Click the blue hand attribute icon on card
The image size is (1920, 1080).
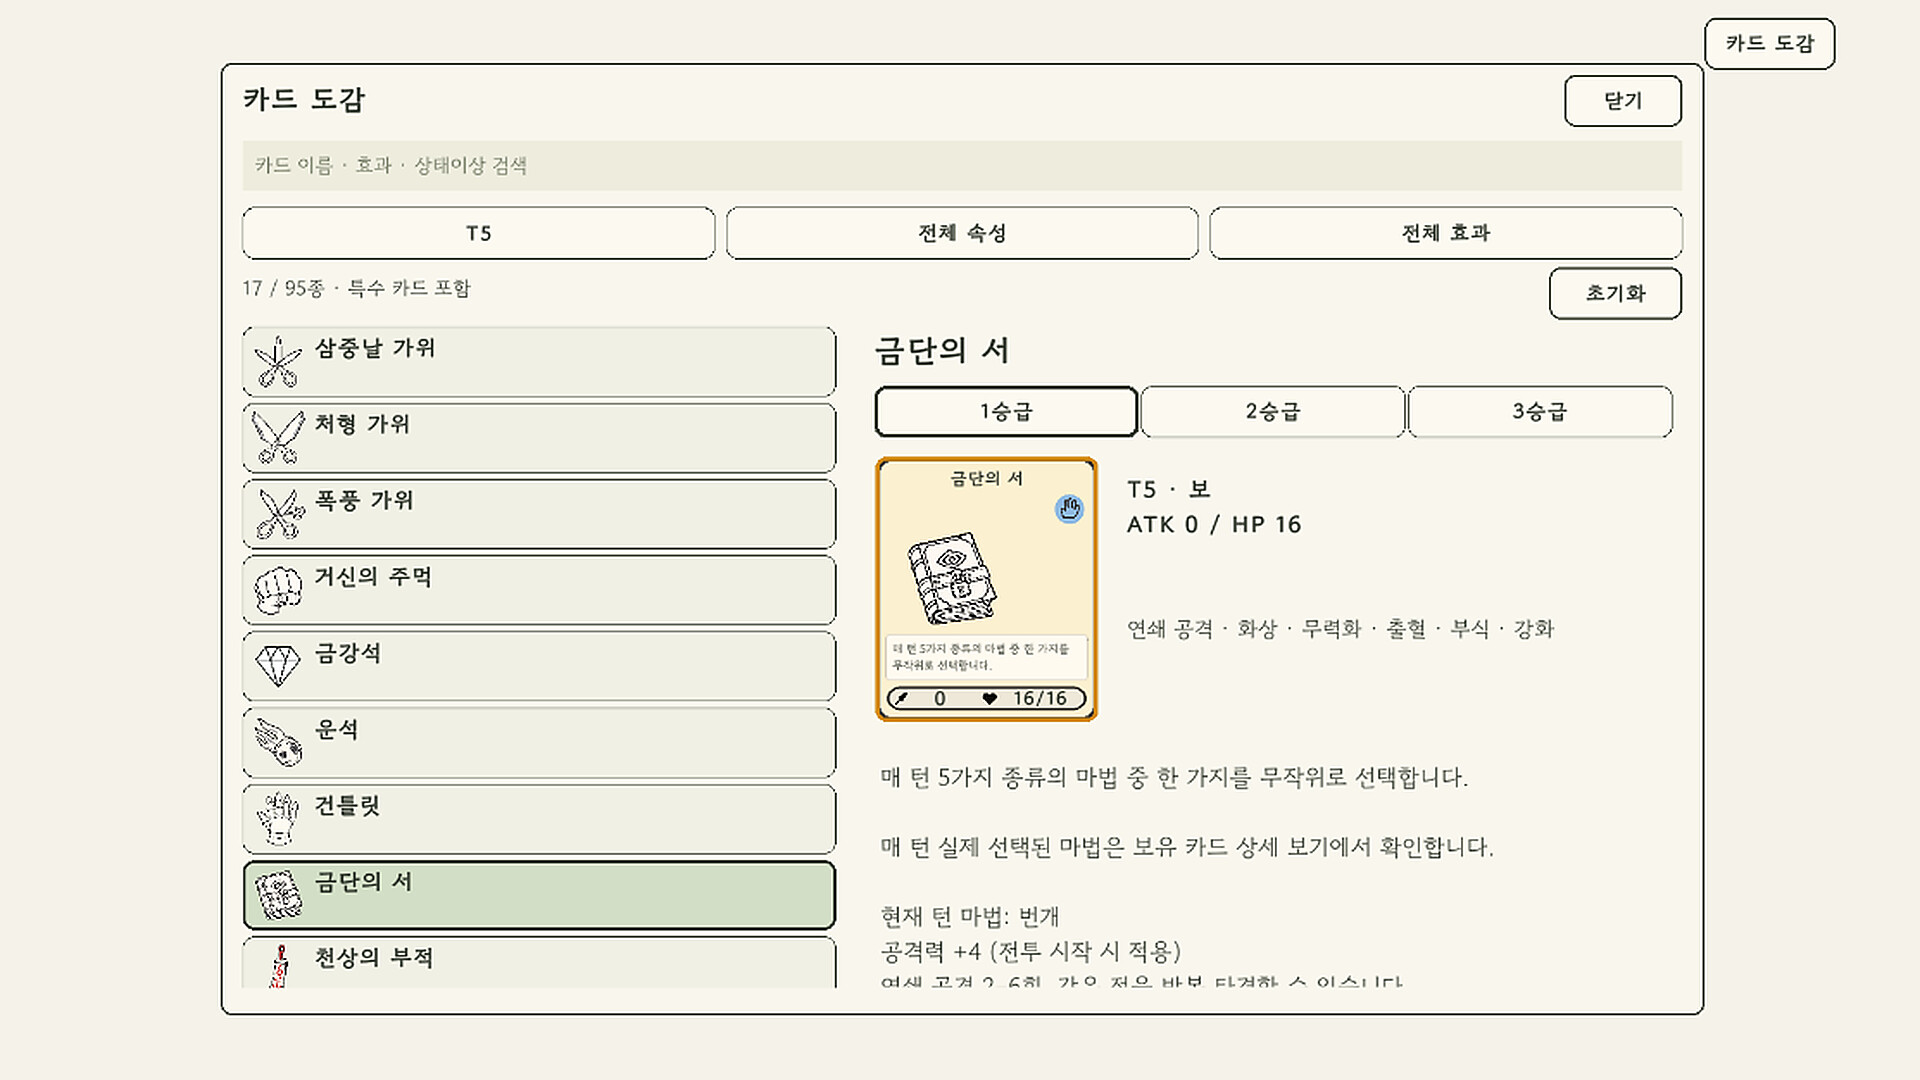coord(1069,509)
